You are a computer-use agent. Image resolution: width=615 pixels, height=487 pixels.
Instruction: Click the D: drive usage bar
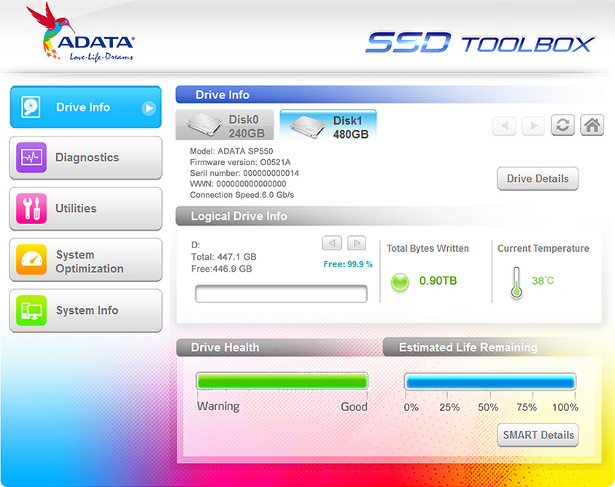click(283, 293)
